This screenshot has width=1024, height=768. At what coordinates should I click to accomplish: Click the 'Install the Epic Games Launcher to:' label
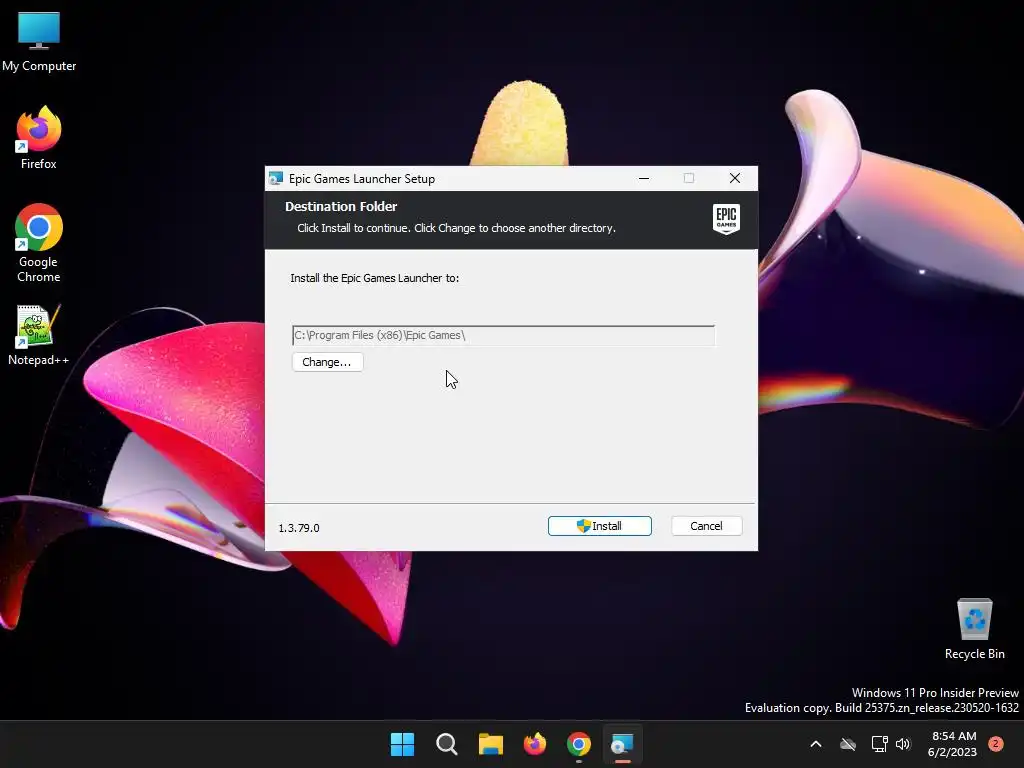point(375,278)
